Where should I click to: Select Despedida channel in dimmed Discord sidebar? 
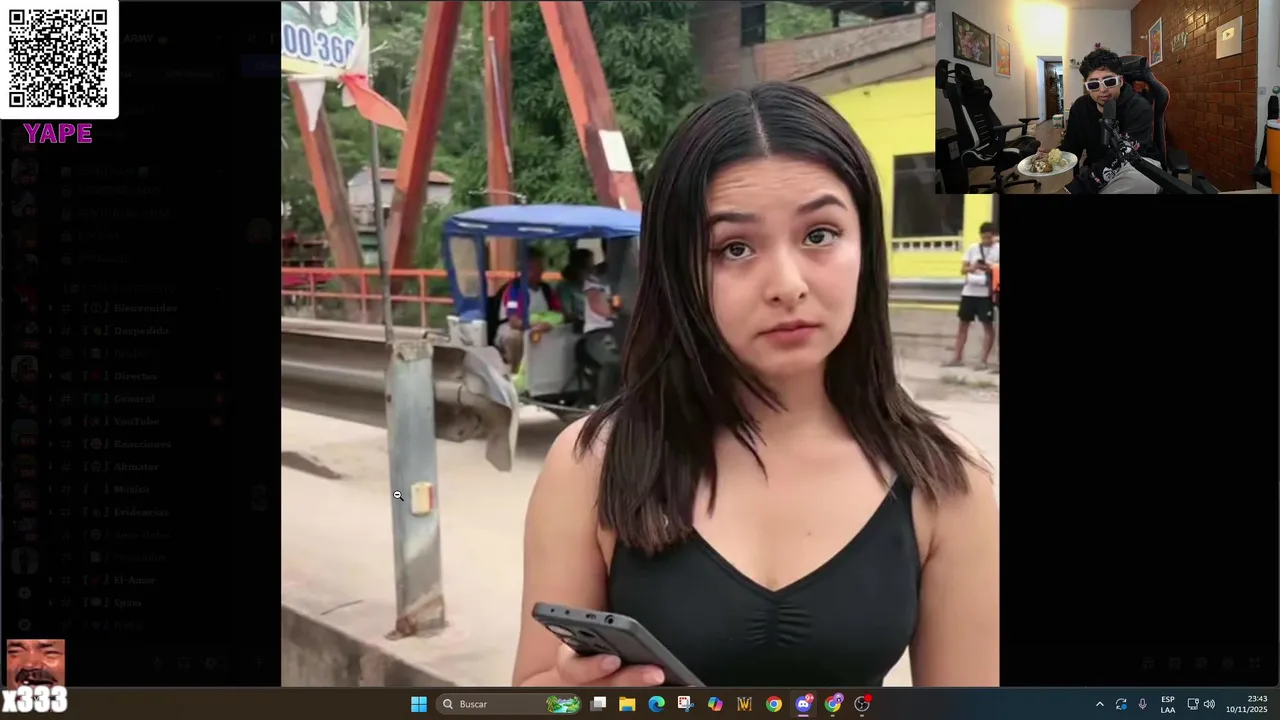click(x=141, y=331)
